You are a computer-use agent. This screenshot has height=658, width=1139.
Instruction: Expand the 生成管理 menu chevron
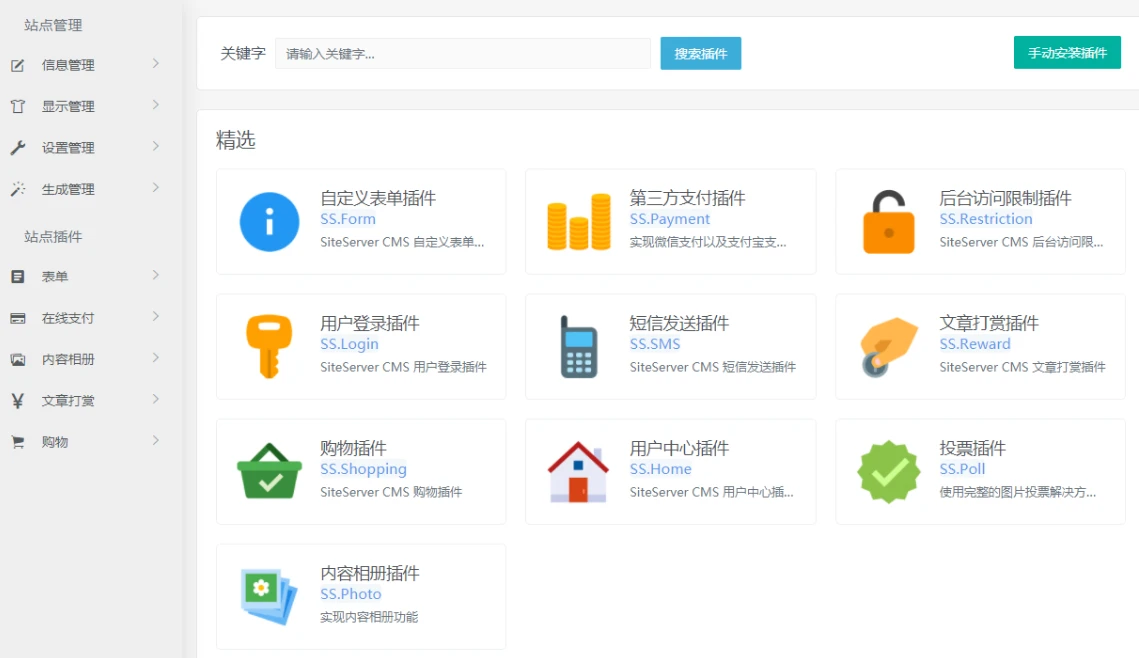[155, 188]
